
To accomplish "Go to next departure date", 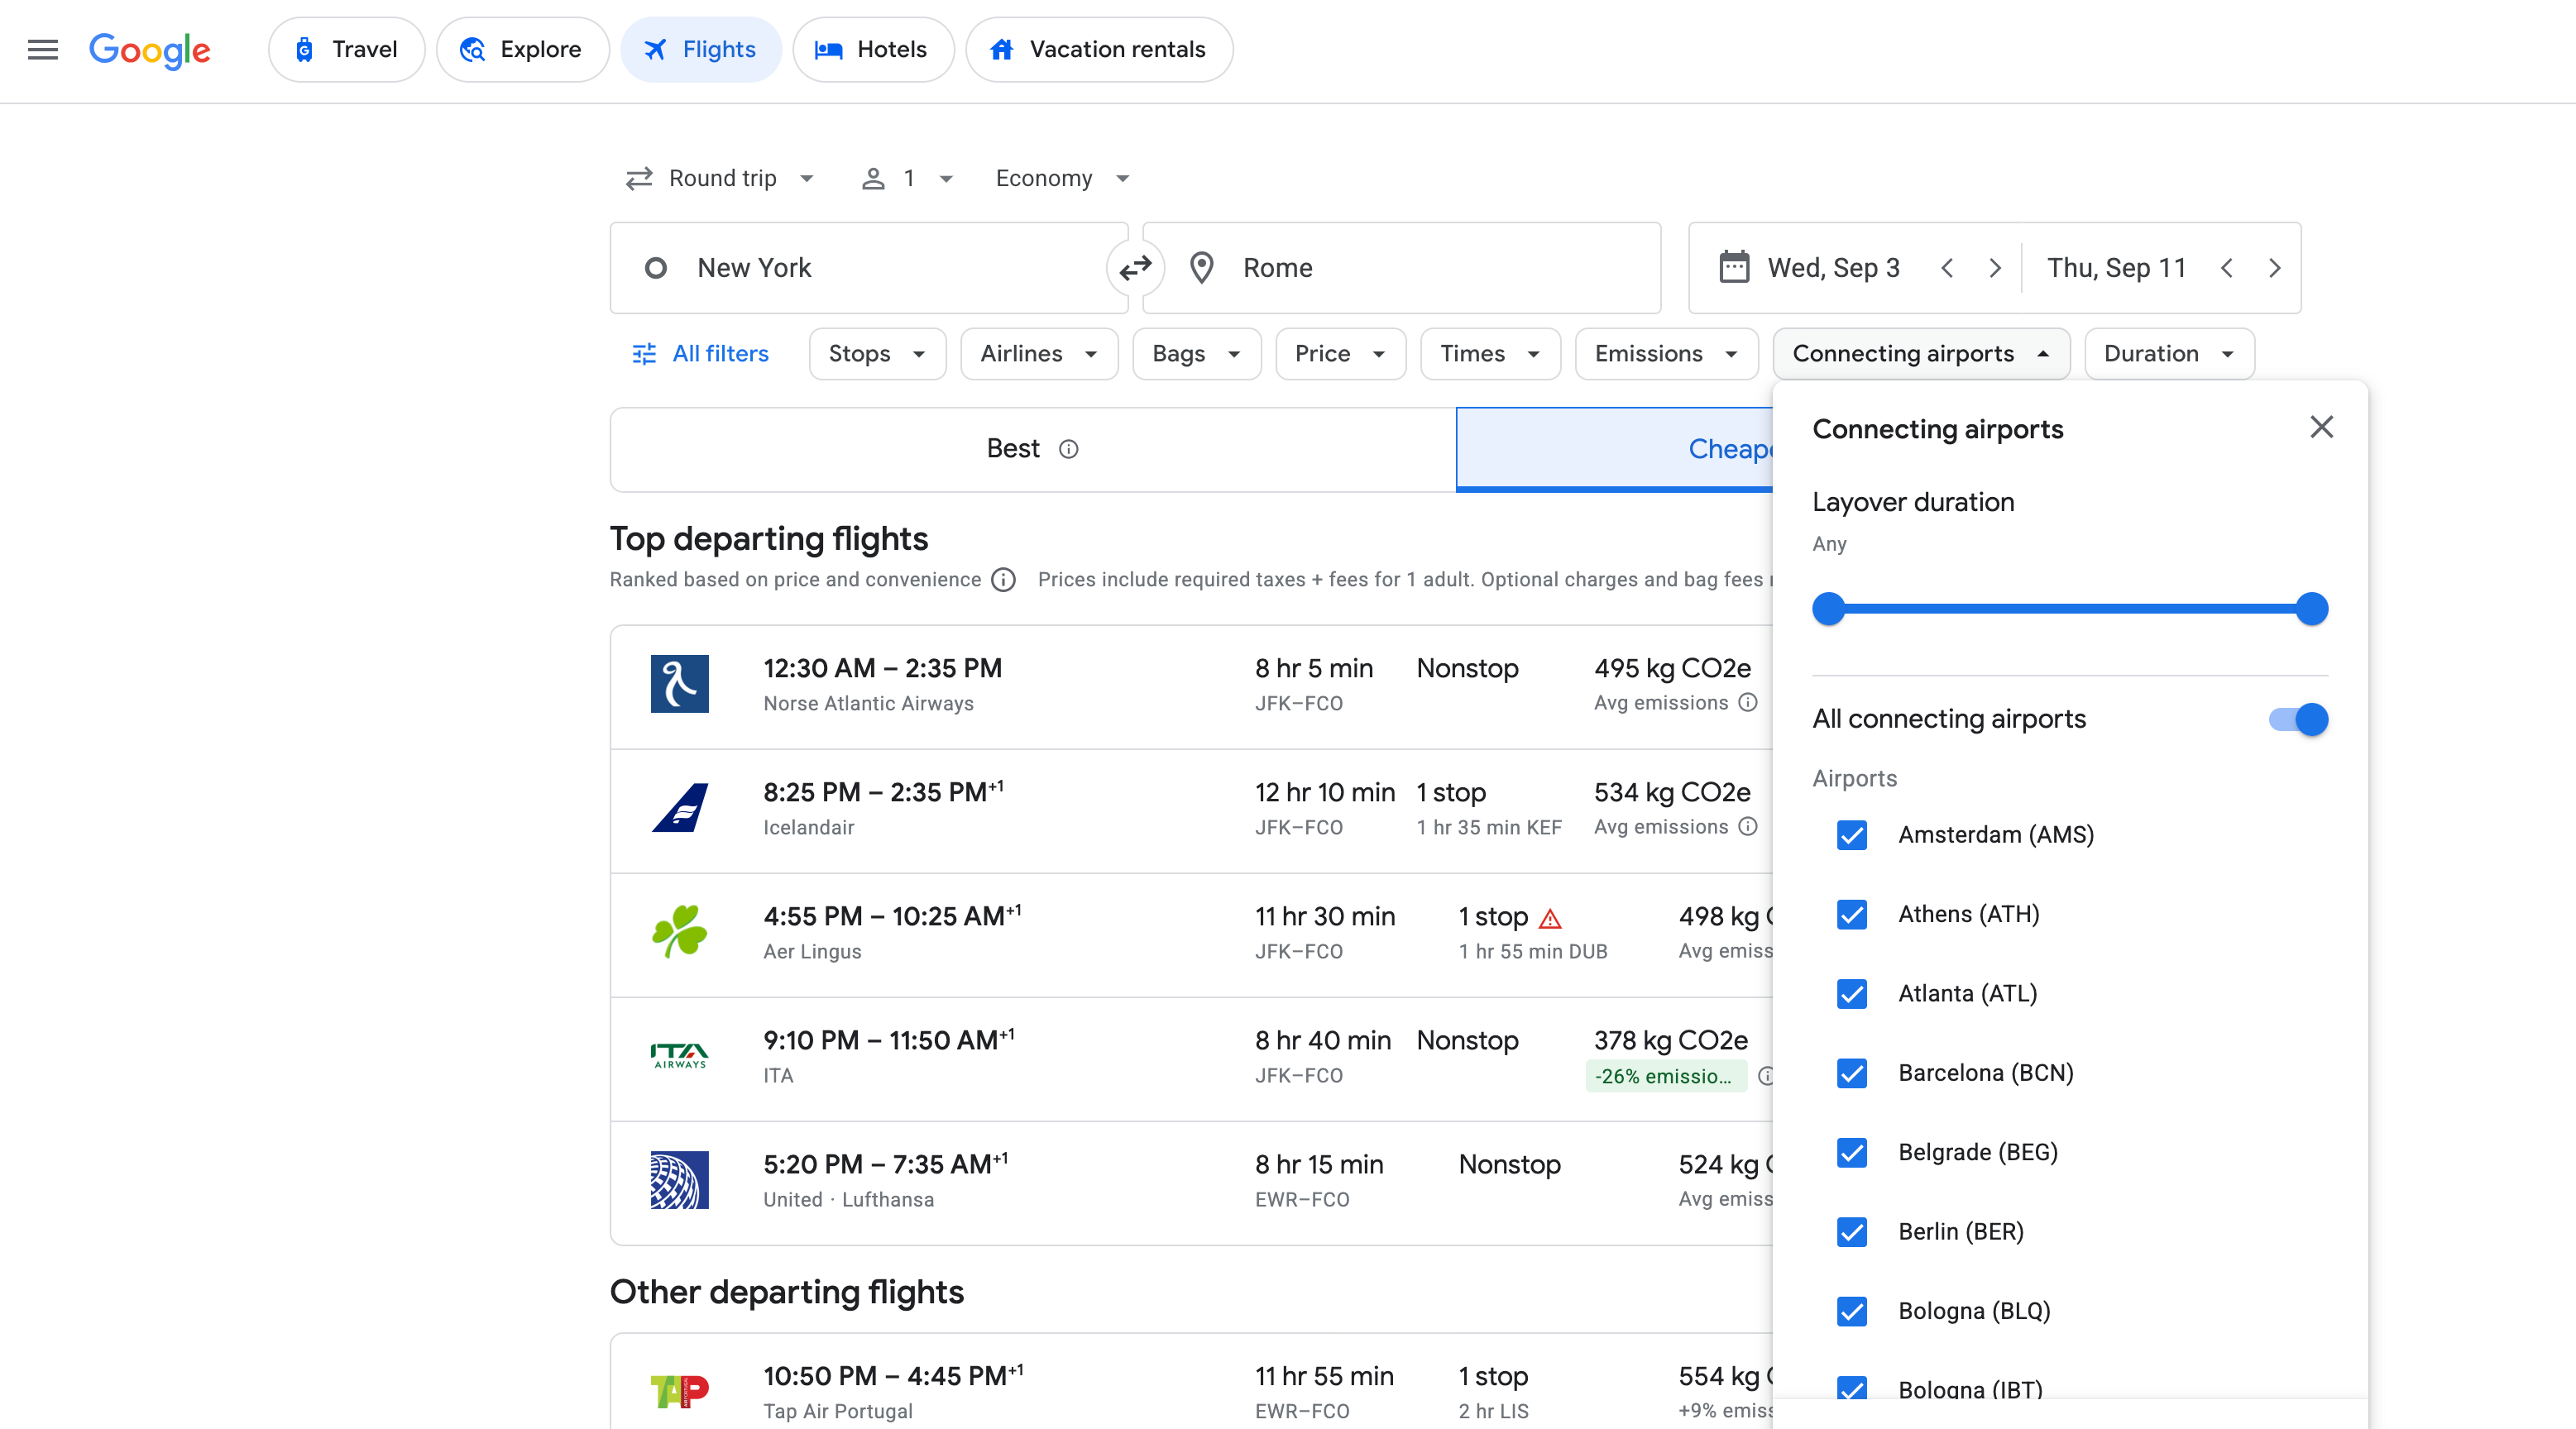I will pyautogui.click(x=1994, y=268).
